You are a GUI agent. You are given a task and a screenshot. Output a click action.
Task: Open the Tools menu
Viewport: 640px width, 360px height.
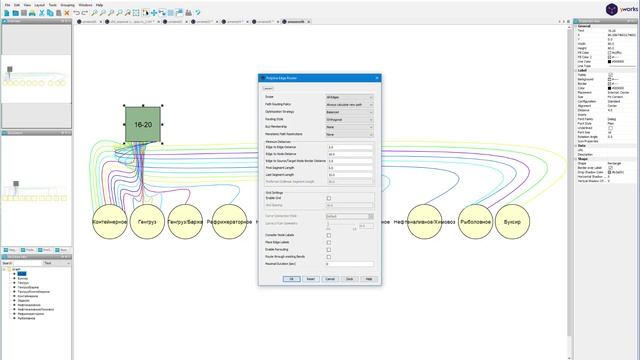(x=53, y=5)
